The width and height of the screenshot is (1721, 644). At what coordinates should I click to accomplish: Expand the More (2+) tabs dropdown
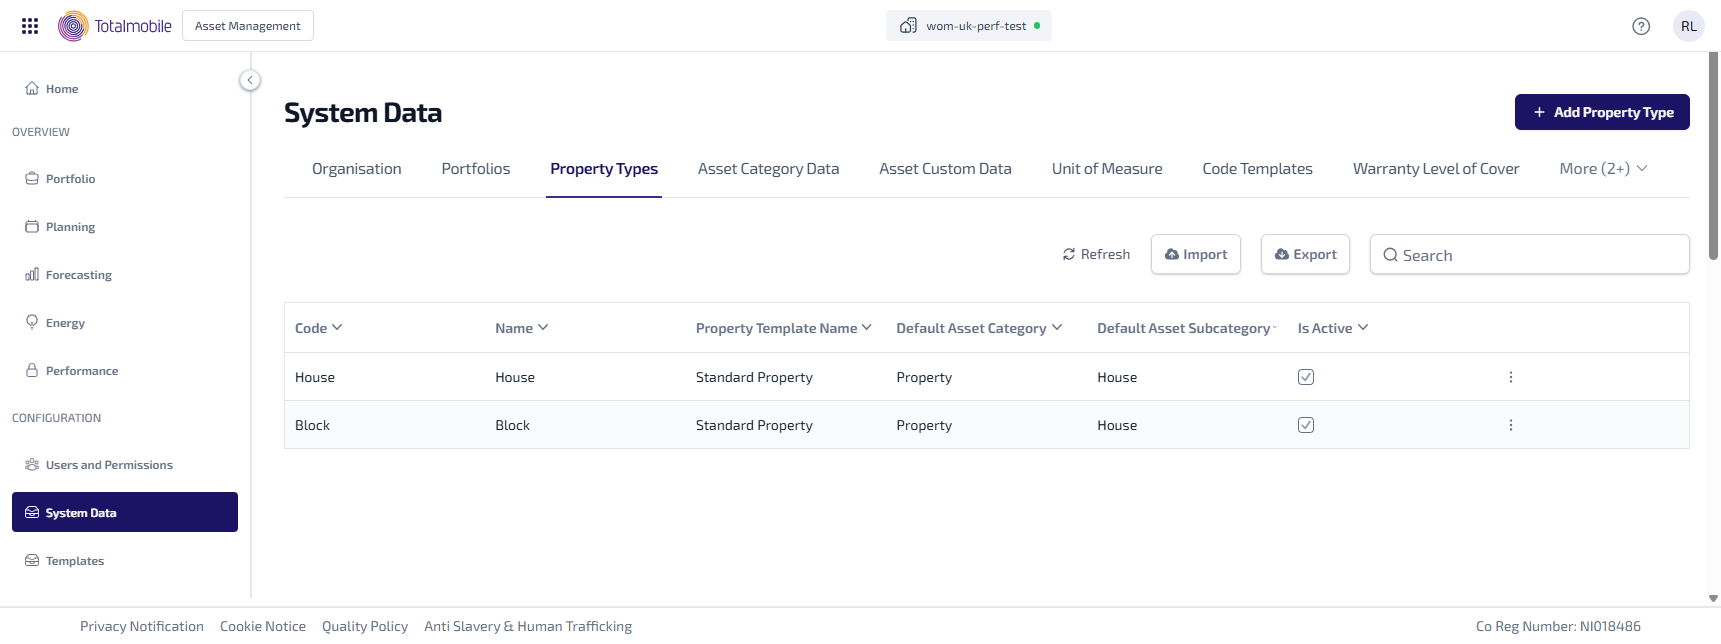tap(1603, 169)
